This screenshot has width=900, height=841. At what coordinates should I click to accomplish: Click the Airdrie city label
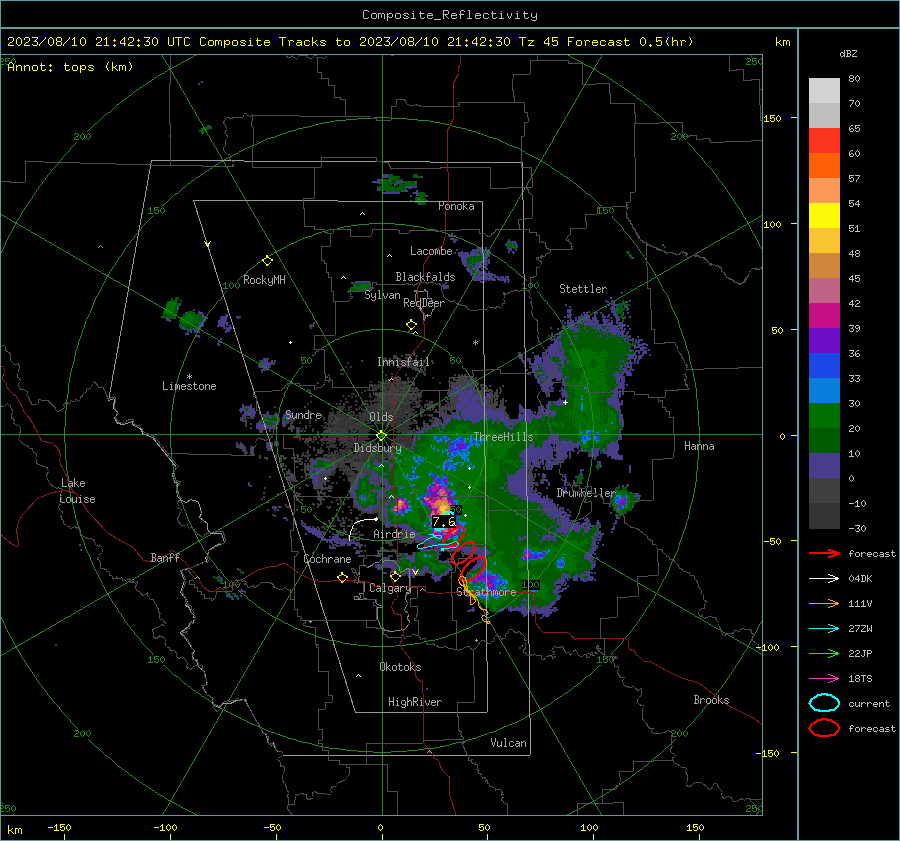point(394,534)
